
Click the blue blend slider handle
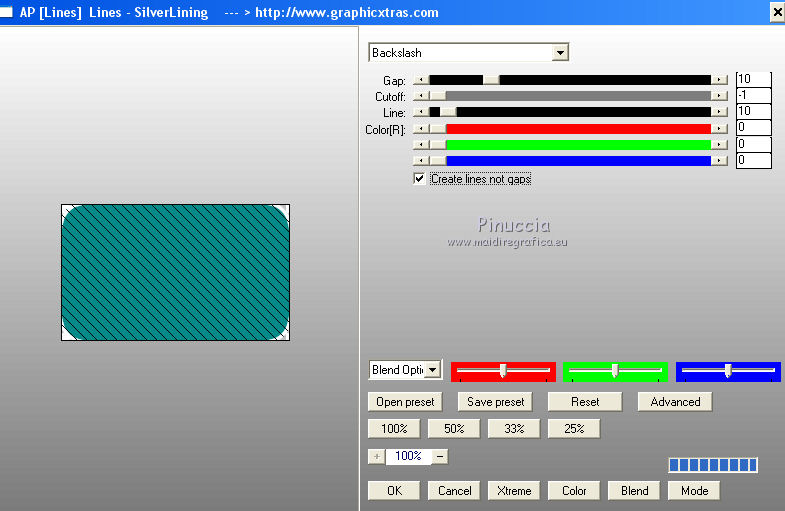coord(728,370)
